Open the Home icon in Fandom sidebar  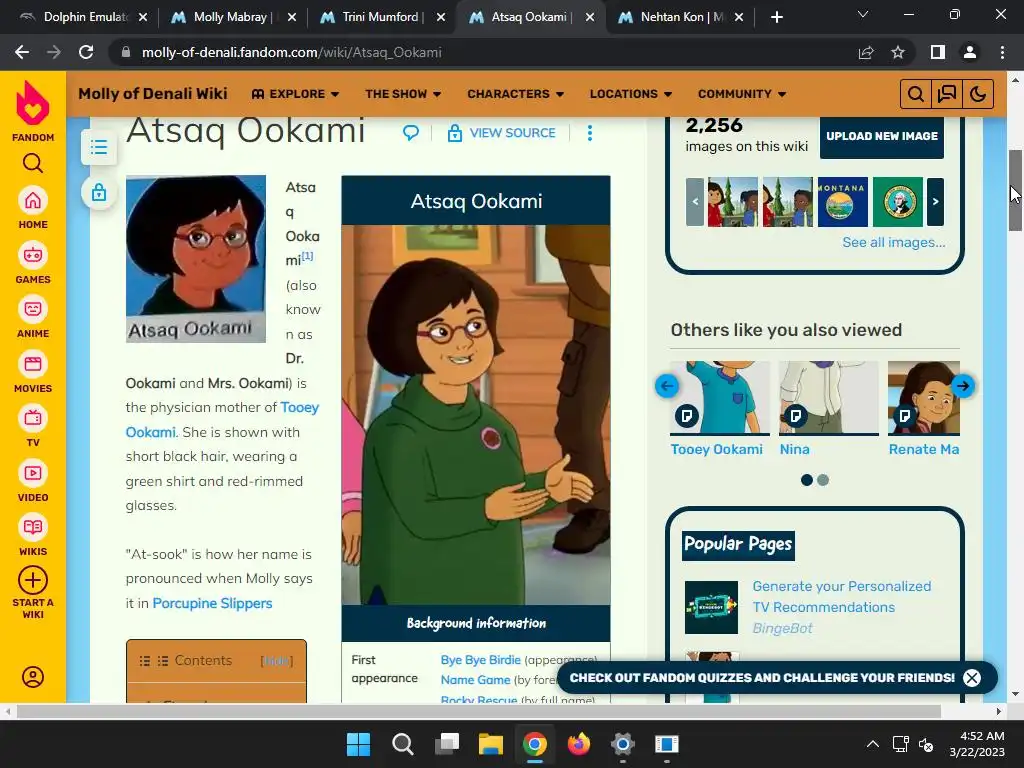coord(33,200)
